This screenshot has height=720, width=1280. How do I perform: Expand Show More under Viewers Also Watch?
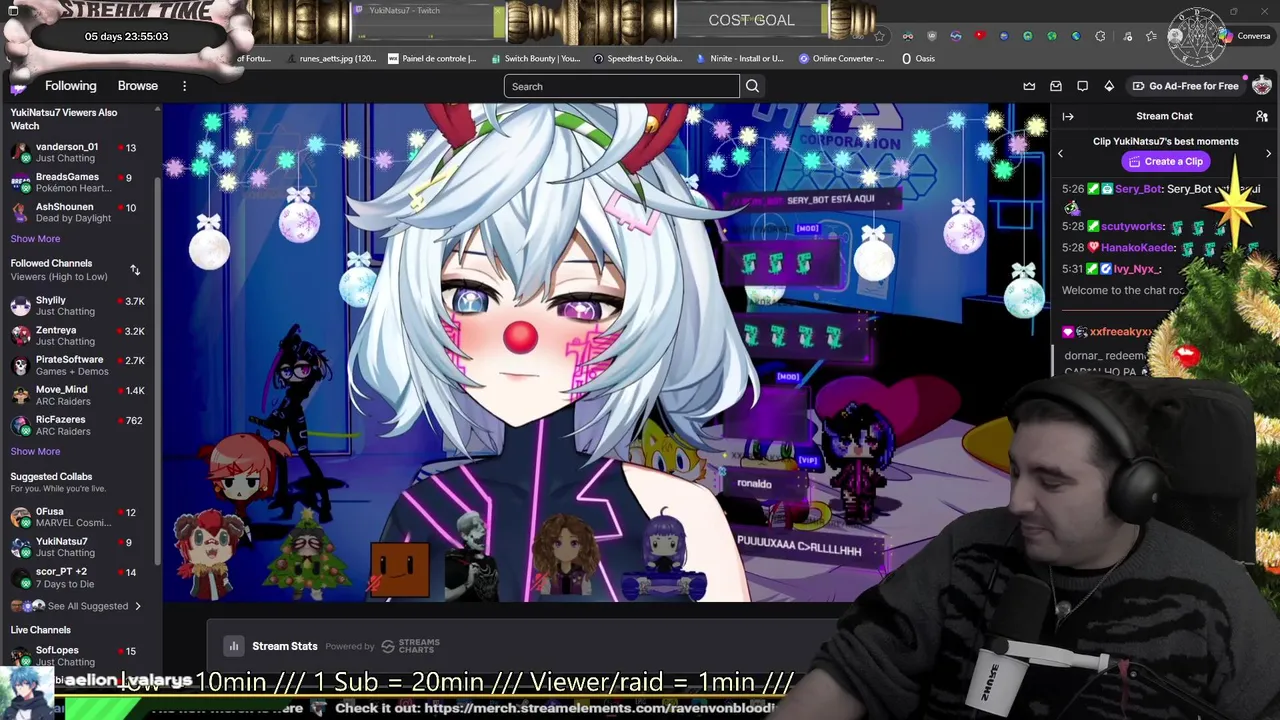35,239
